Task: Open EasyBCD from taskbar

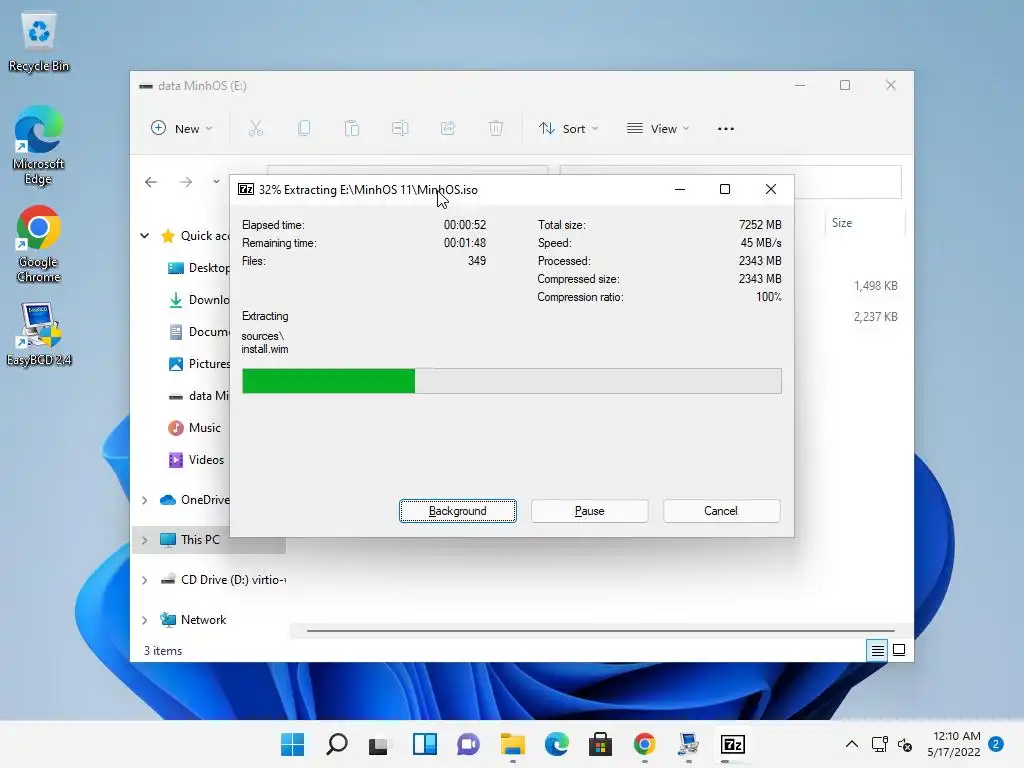Action: point(688,744)
